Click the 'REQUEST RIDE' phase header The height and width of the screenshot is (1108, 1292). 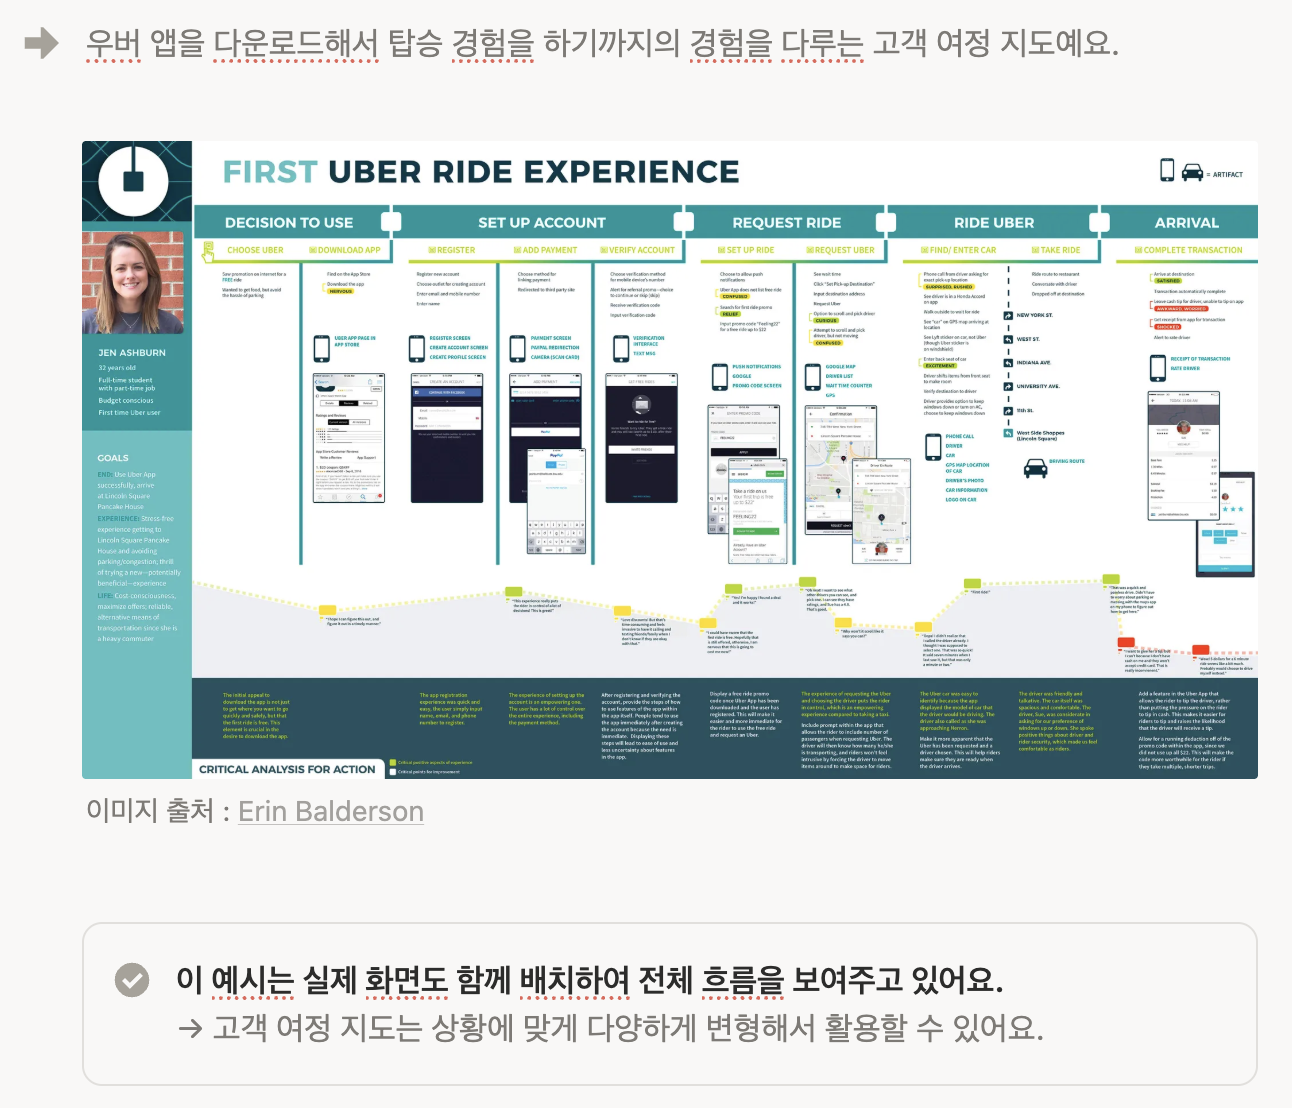[x=787, y=222]
